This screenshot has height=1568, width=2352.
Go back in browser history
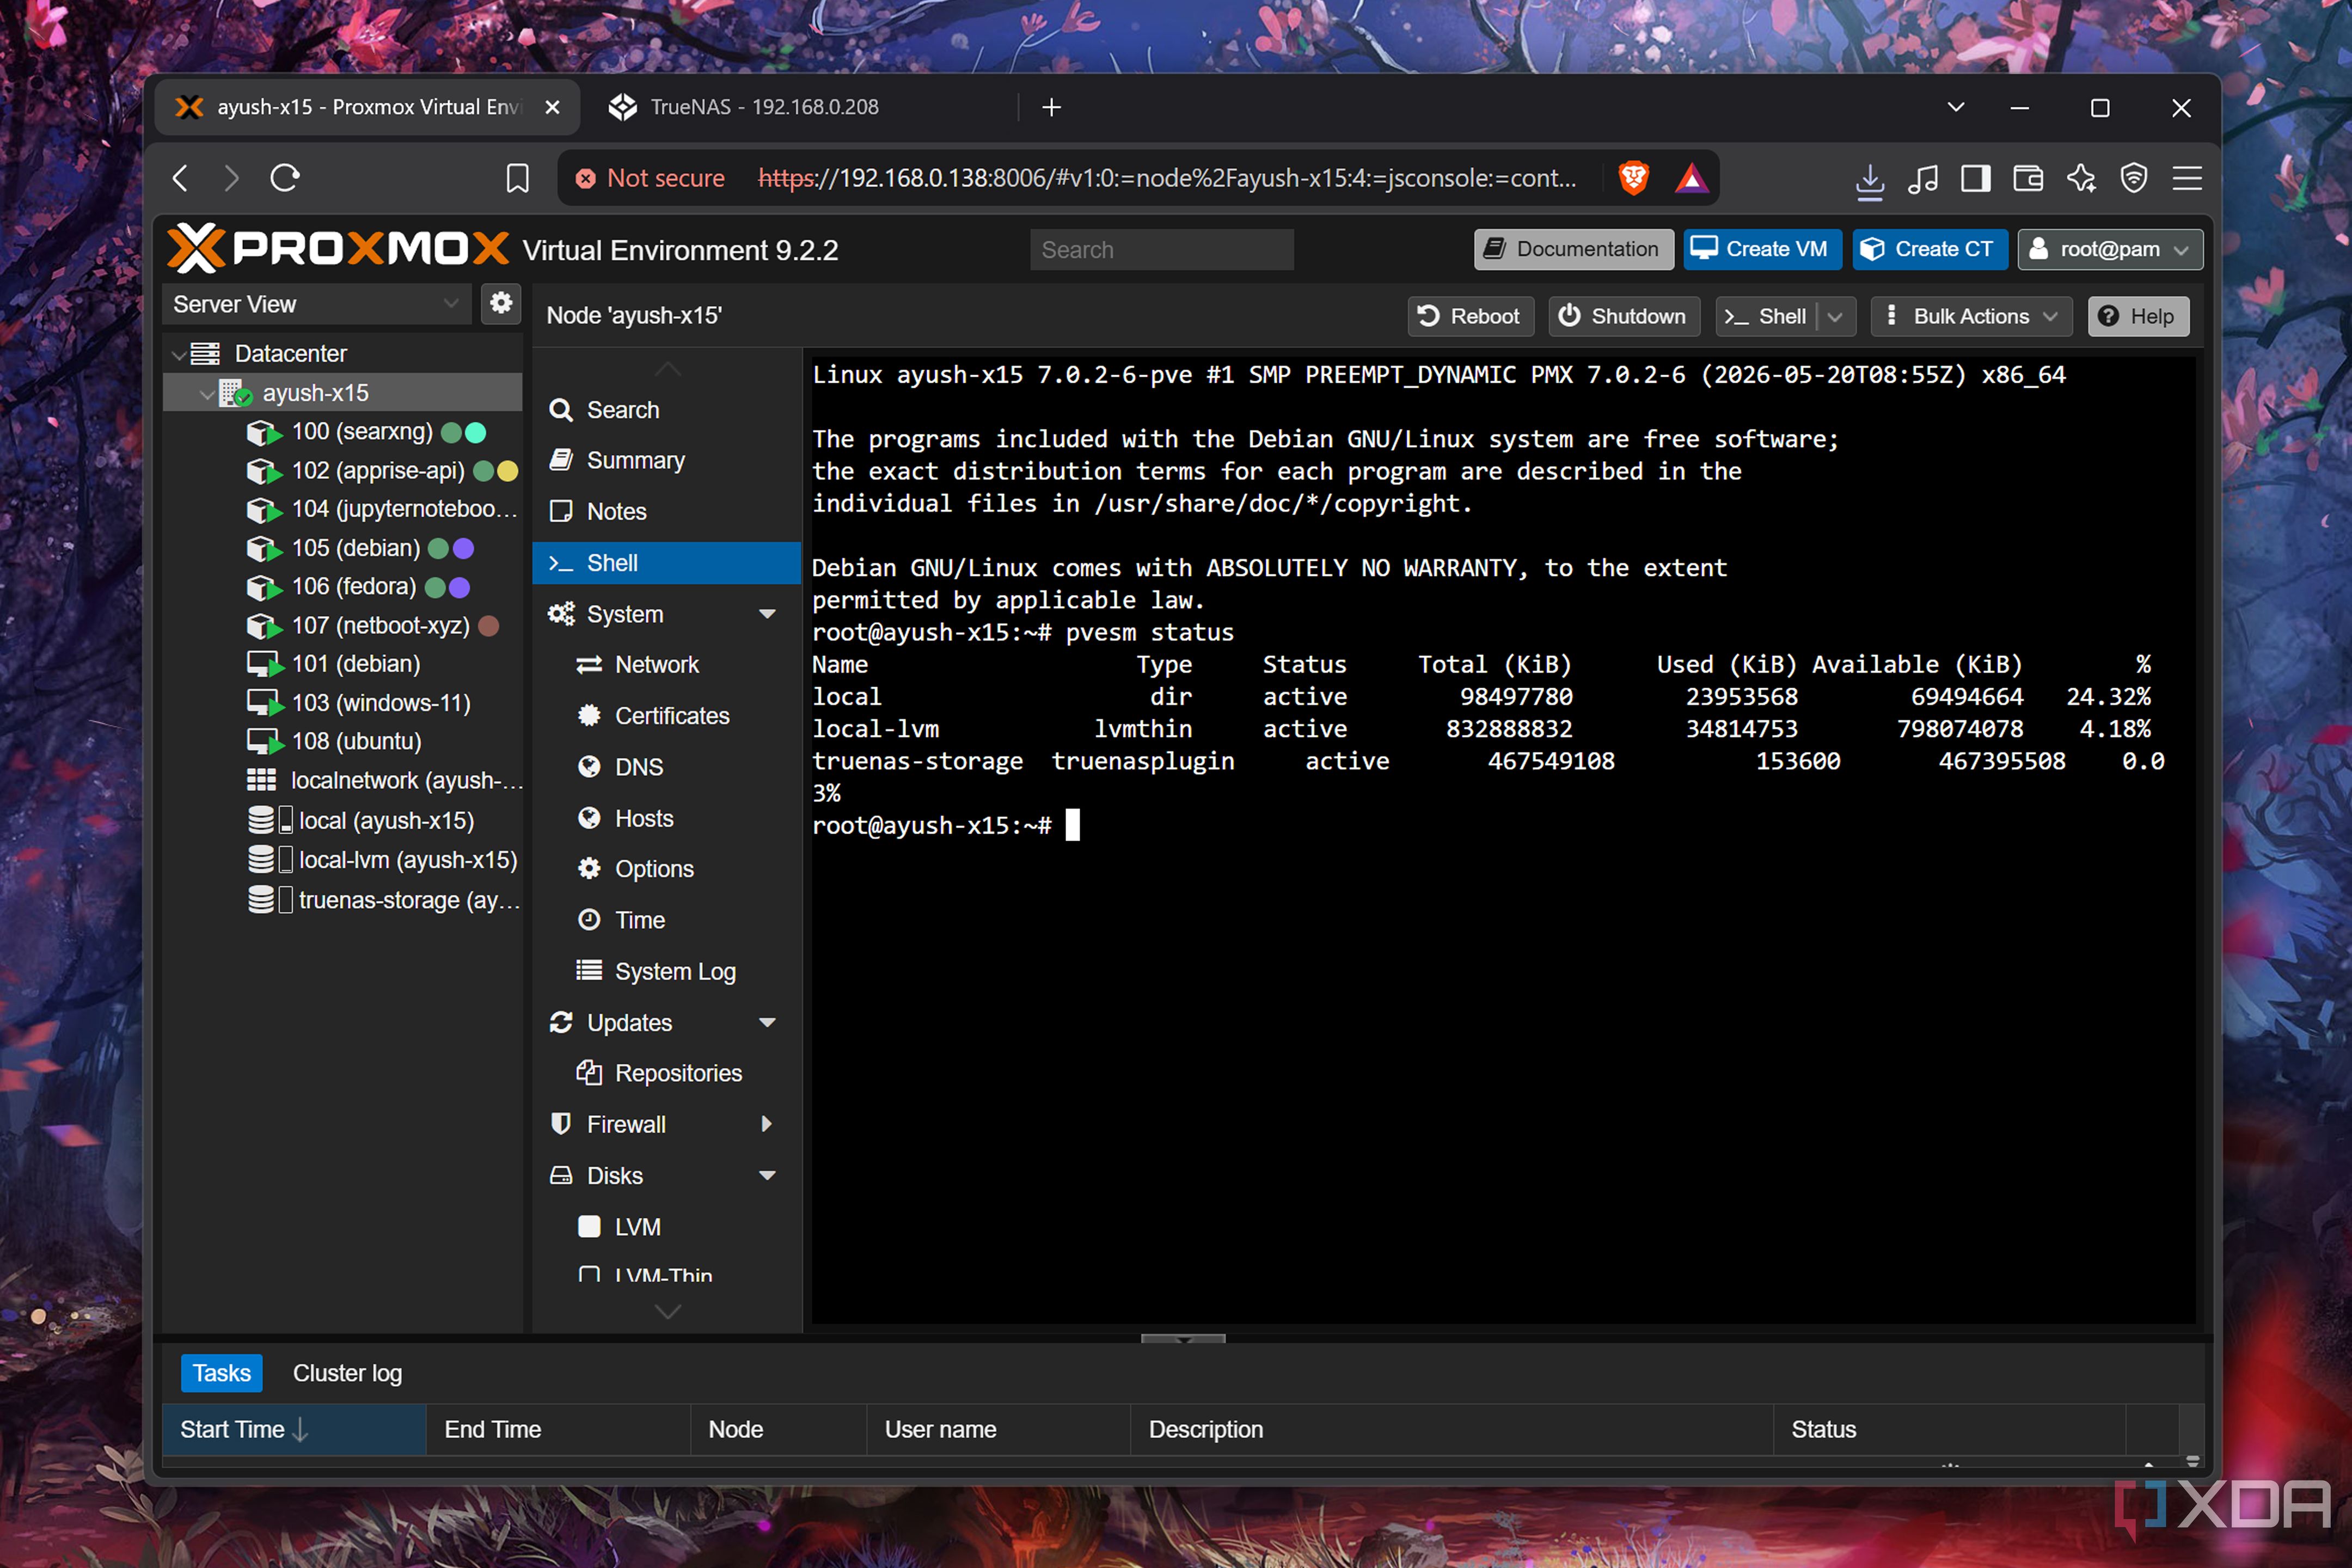(x=181, y=178)
